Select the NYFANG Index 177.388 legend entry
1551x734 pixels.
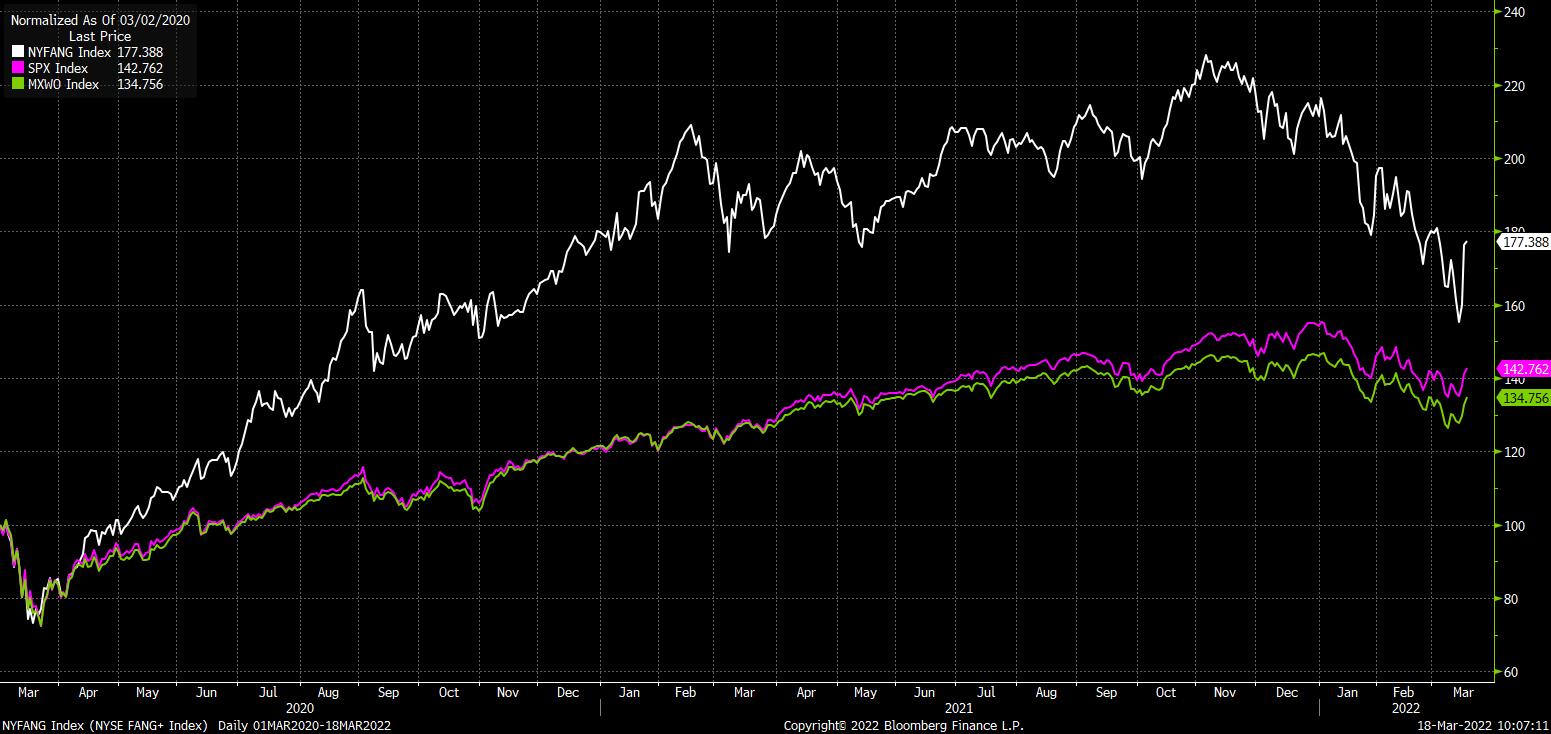pyautogui.click(x=87, y=52)
